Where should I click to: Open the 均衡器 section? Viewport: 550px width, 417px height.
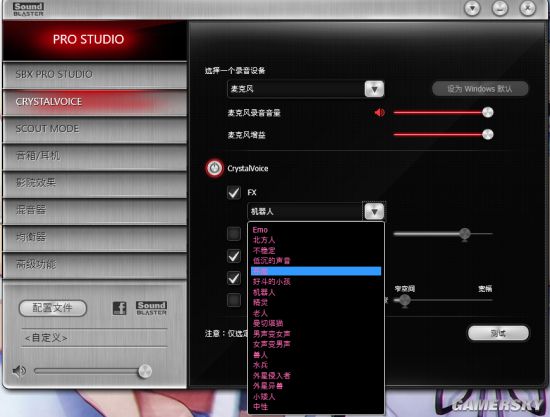pos(95,238)
